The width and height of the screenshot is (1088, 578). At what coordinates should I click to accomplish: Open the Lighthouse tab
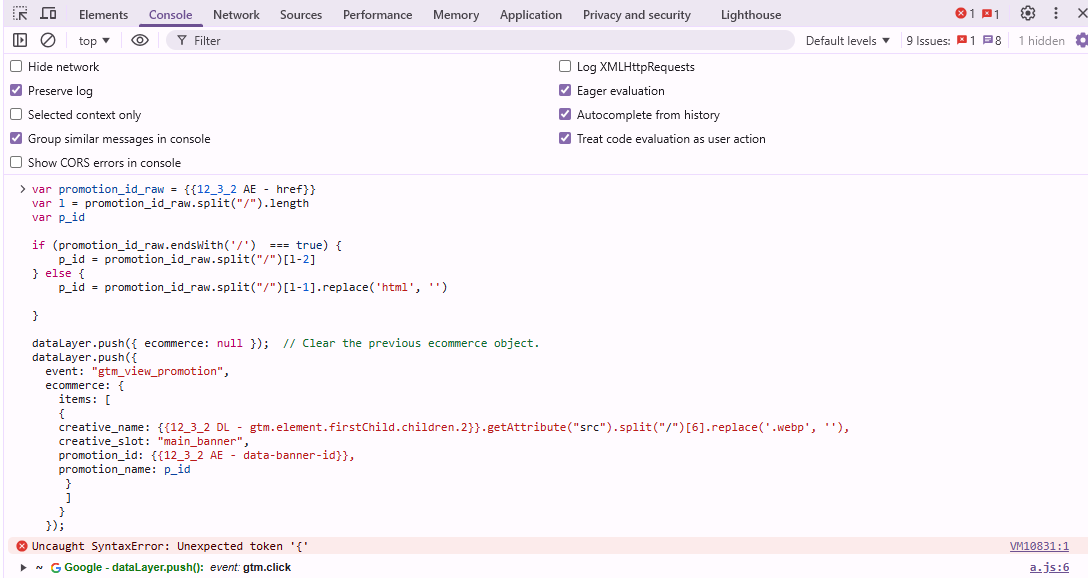click(x=749, y=15)
